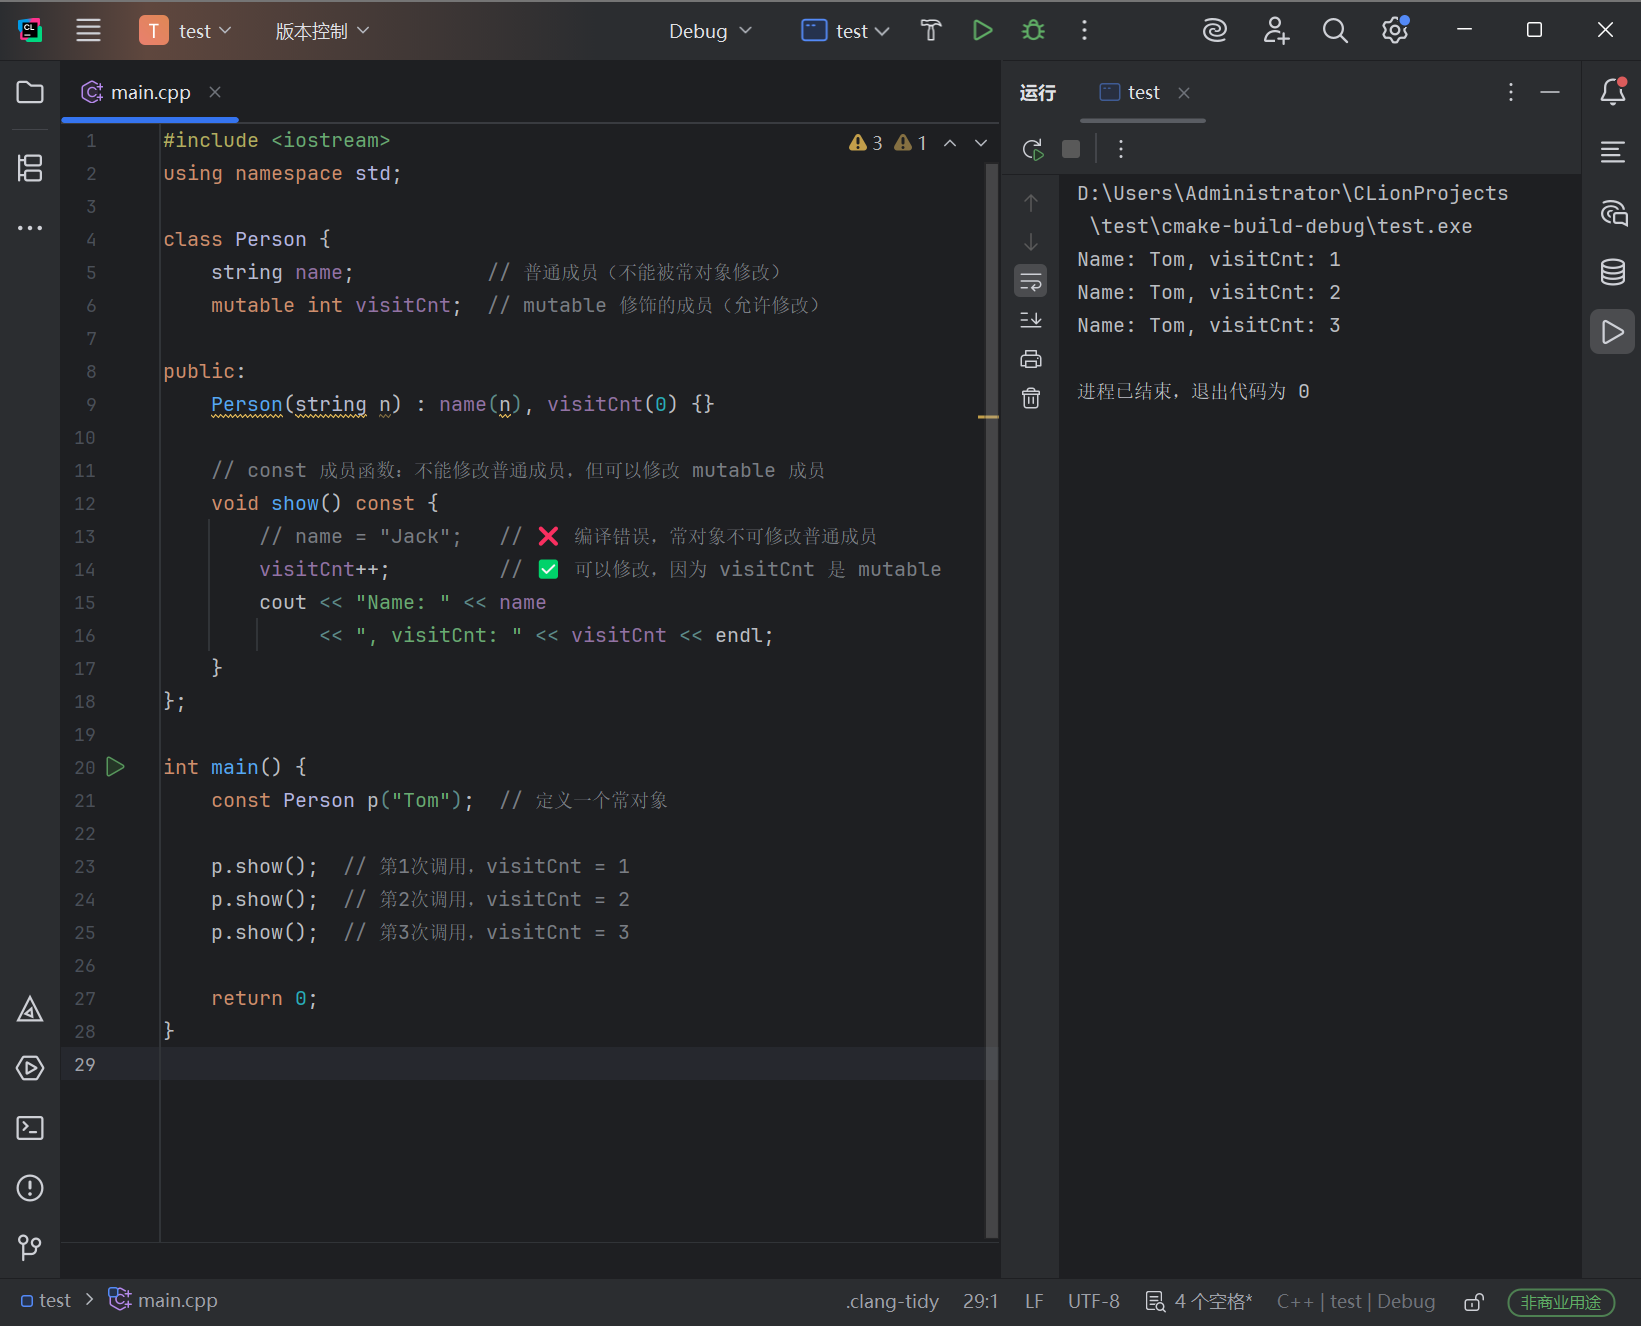
Task: Toggle the Run tool window button
Action: coord(1612,332)
